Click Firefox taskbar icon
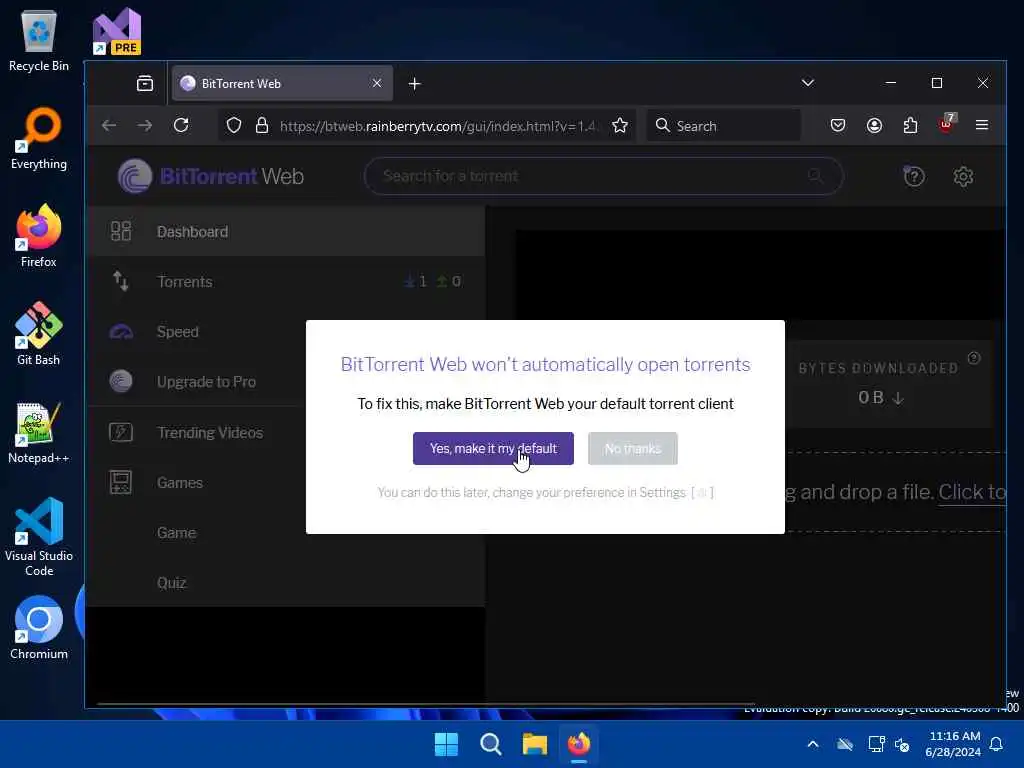 [x=579, y=744]
